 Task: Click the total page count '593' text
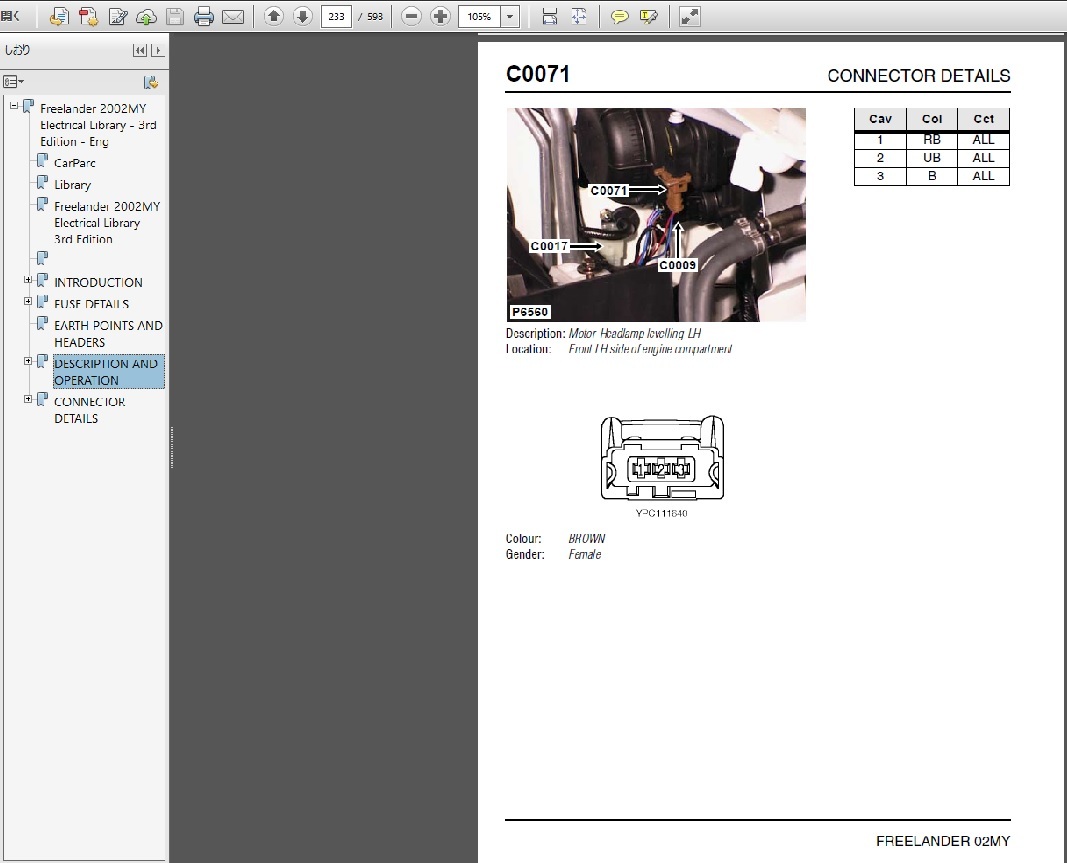(375, 16)
